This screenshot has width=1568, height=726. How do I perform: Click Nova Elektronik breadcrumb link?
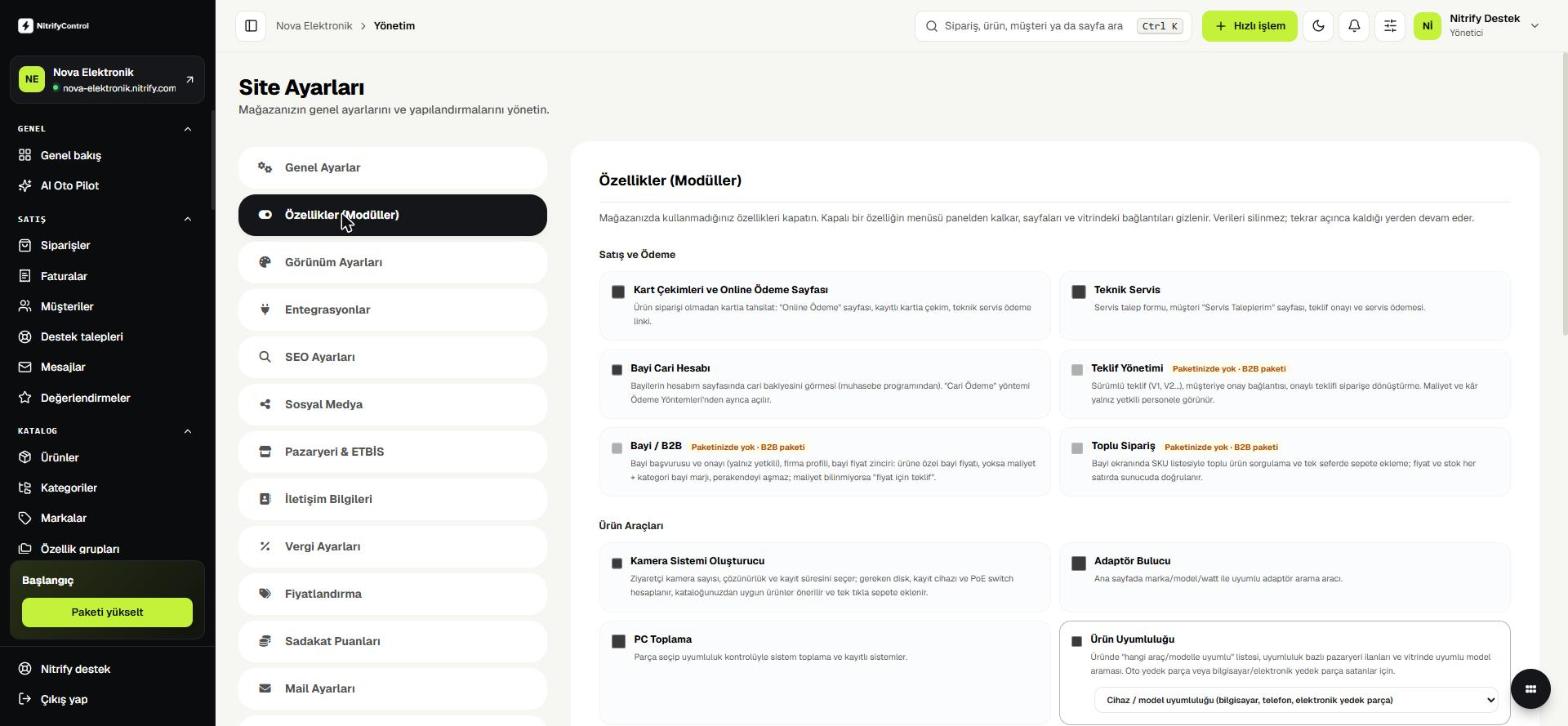click(x=314, y=26)
